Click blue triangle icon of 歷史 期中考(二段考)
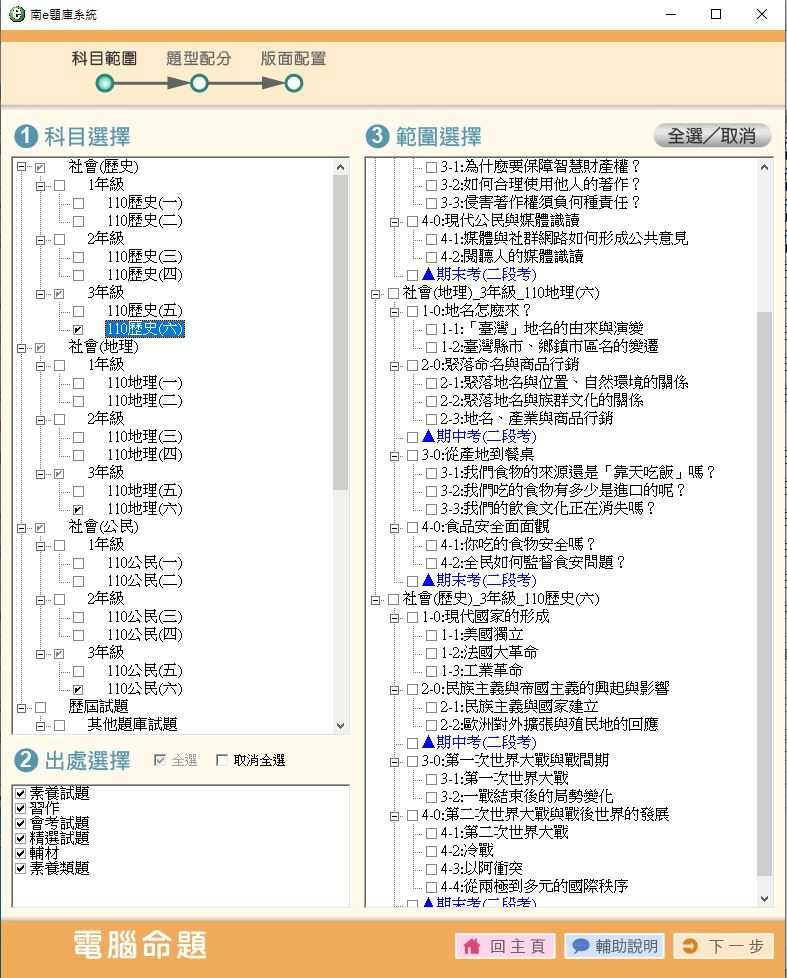This screenshot has height=978, width=787. pyautogui.click(x=428, y=742)
